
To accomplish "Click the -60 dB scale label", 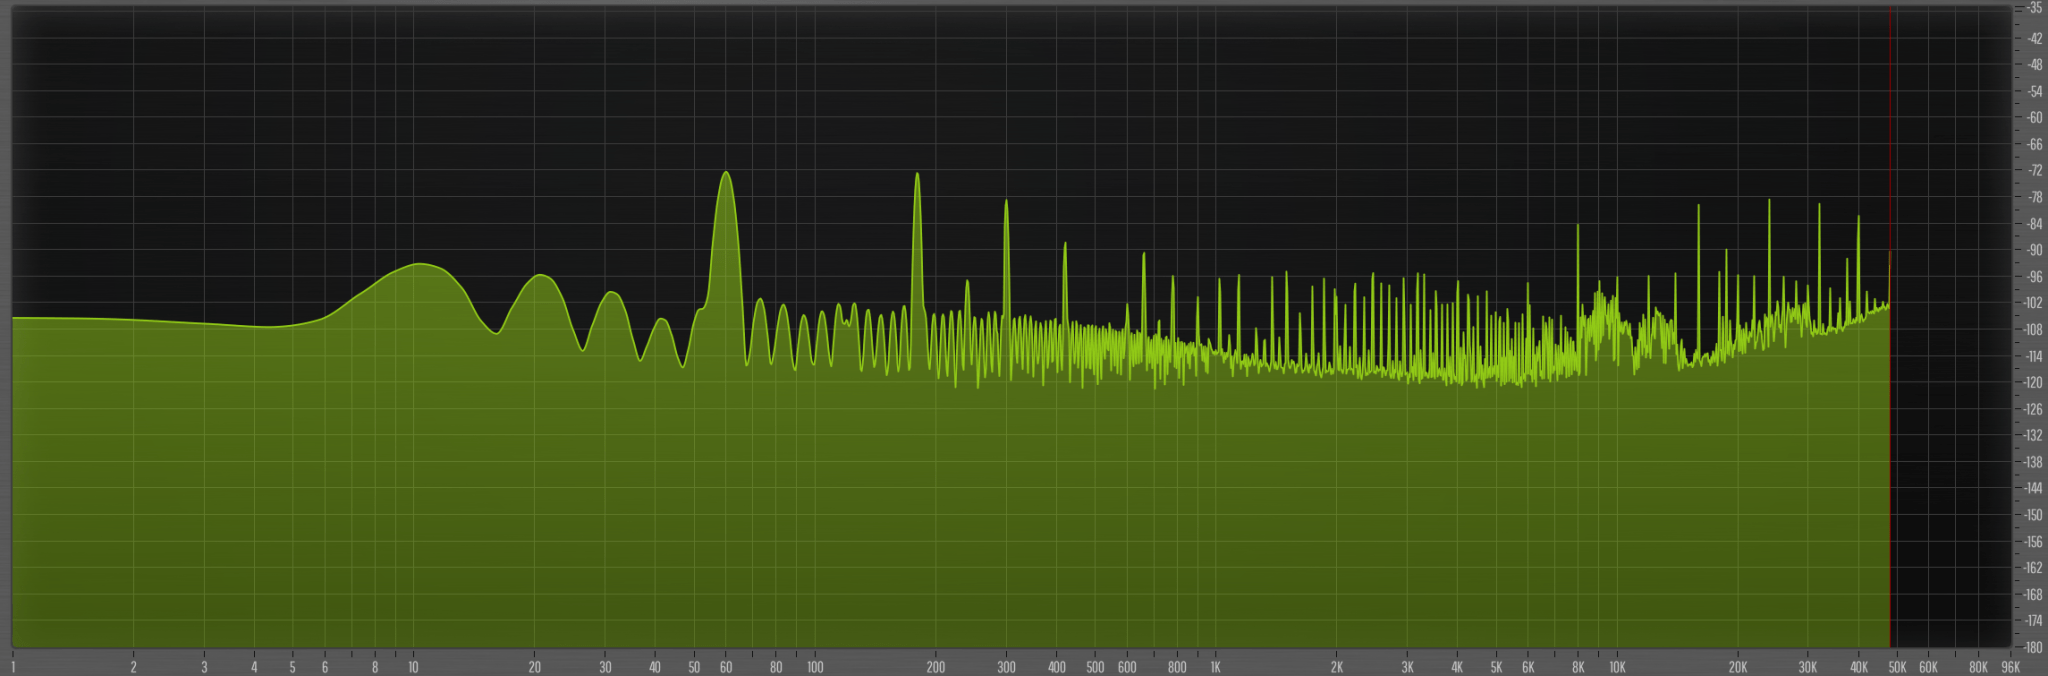I will coord(2034,117).
